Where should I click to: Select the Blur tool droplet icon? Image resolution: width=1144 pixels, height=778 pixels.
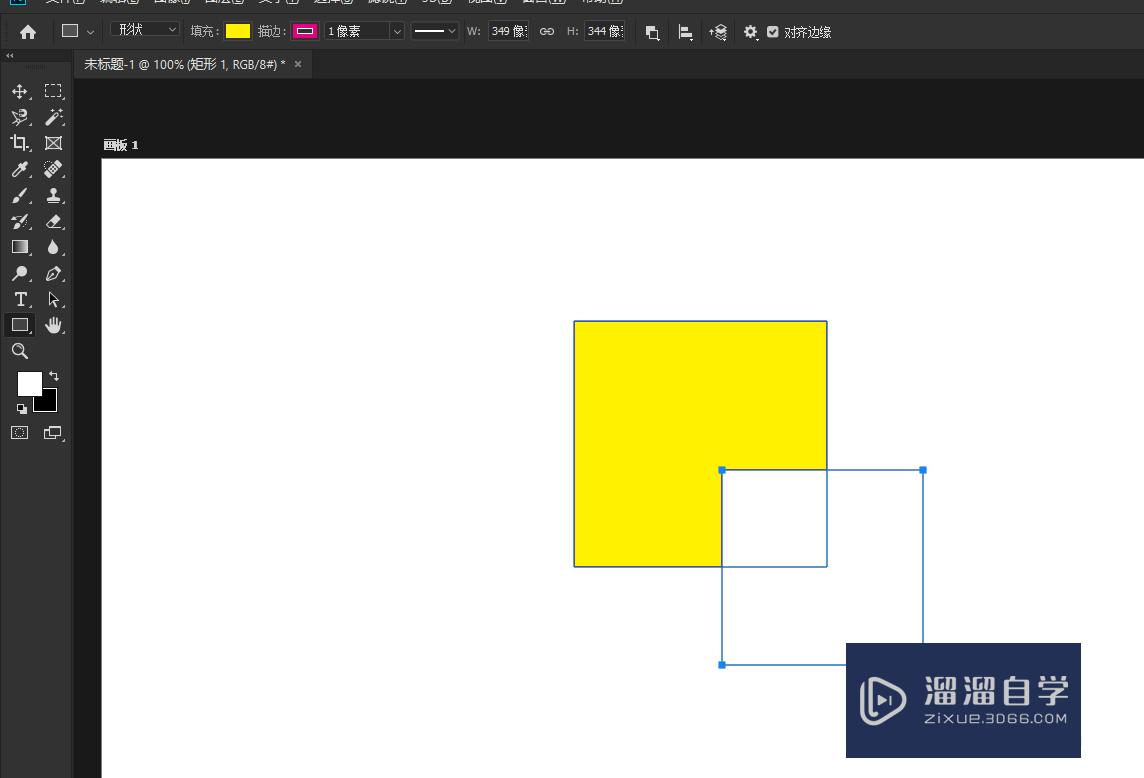[x=53, y=247]
